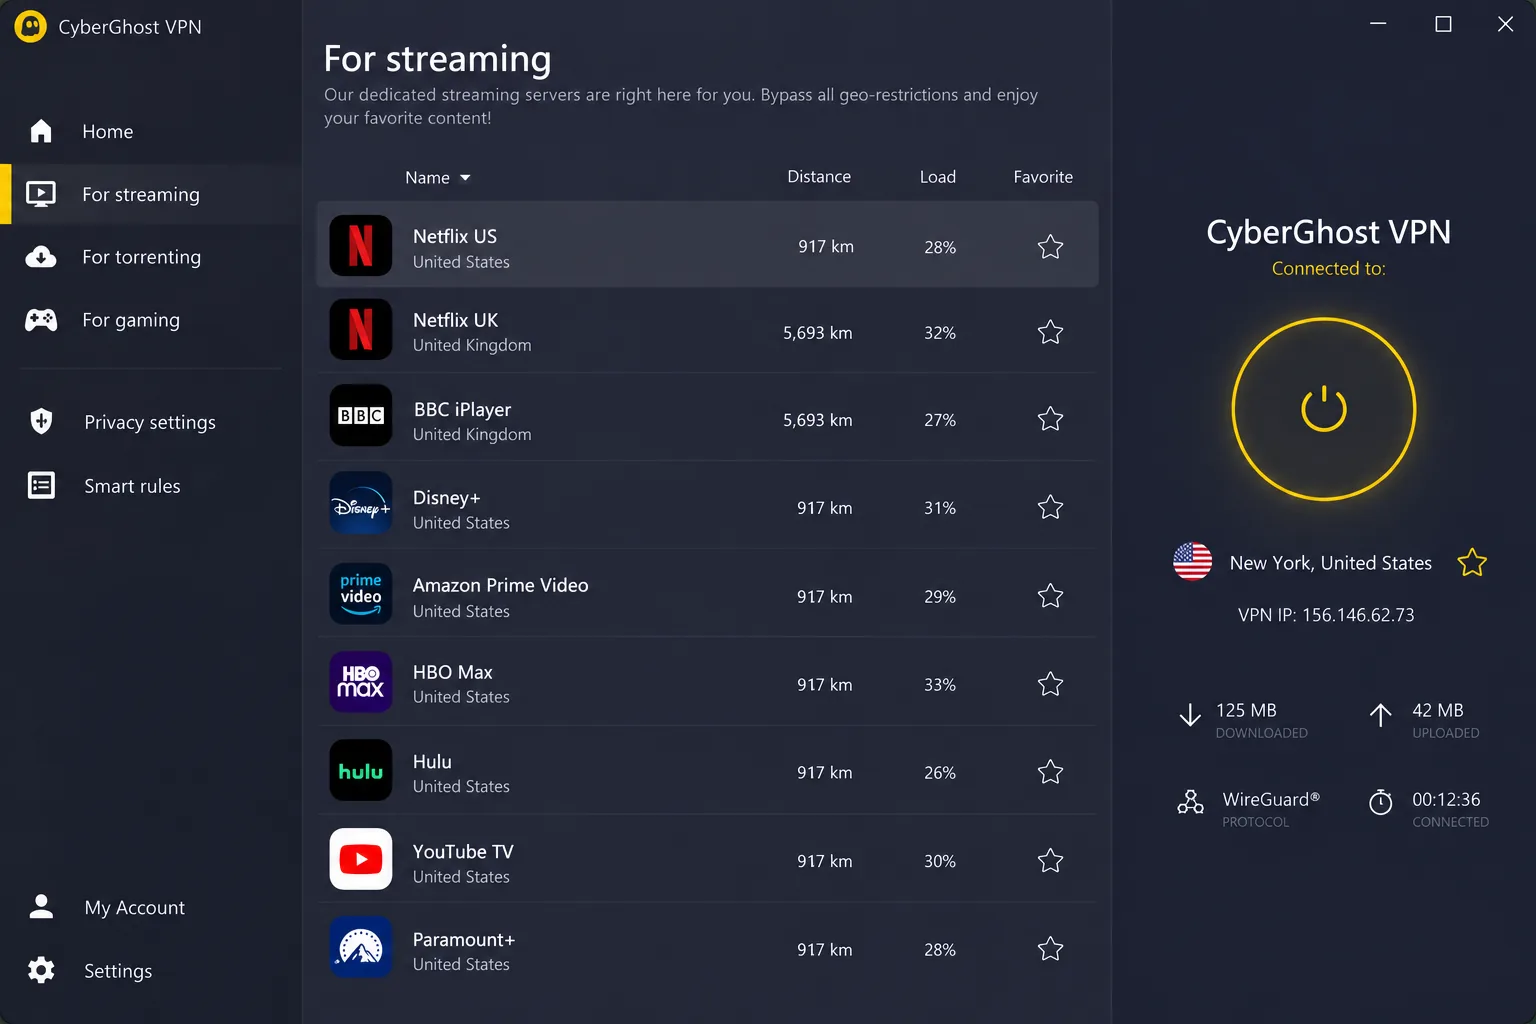
Task: Open the Smart rules list icon
Action: [x=41, y=485]
